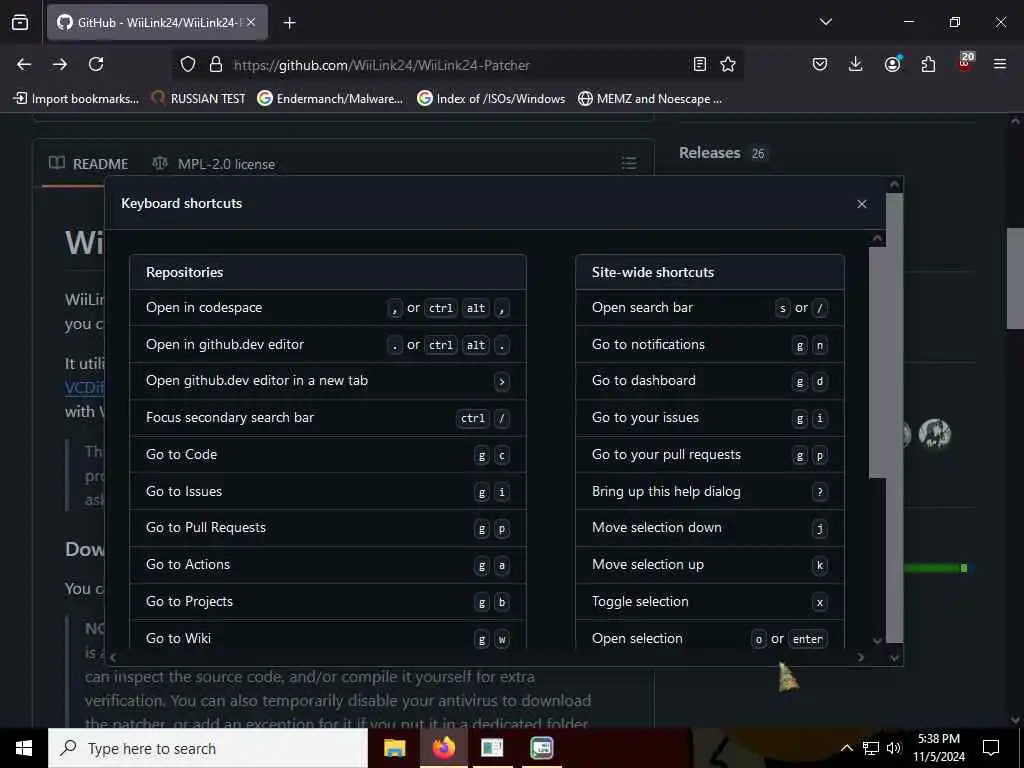Switch to the README tab
This screenshot has width=1024, height=768.
(x=89, y=163)
